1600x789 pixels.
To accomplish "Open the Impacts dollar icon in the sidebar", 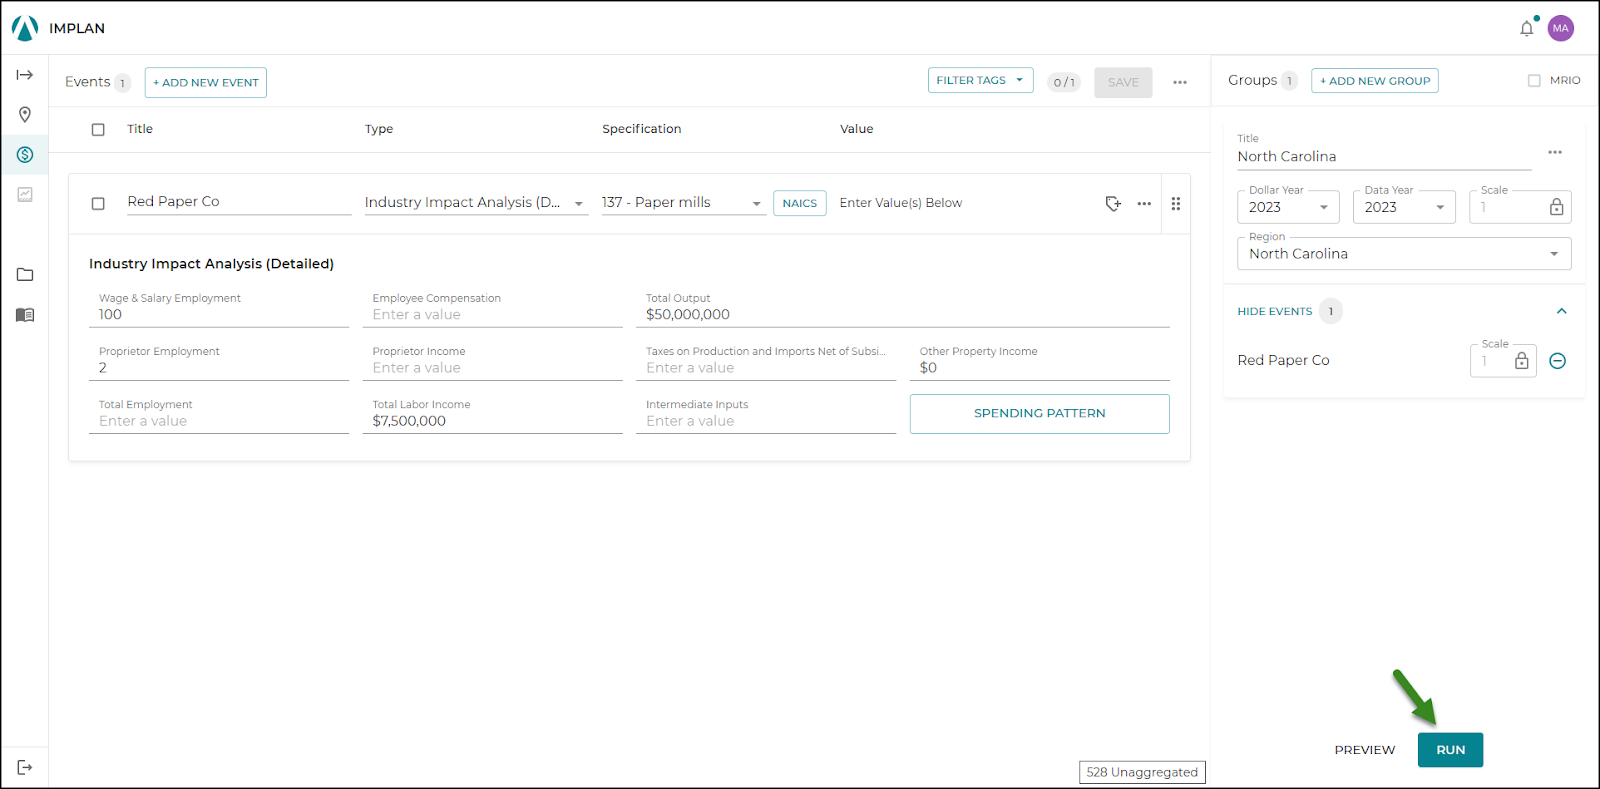I will click(25, 155).
